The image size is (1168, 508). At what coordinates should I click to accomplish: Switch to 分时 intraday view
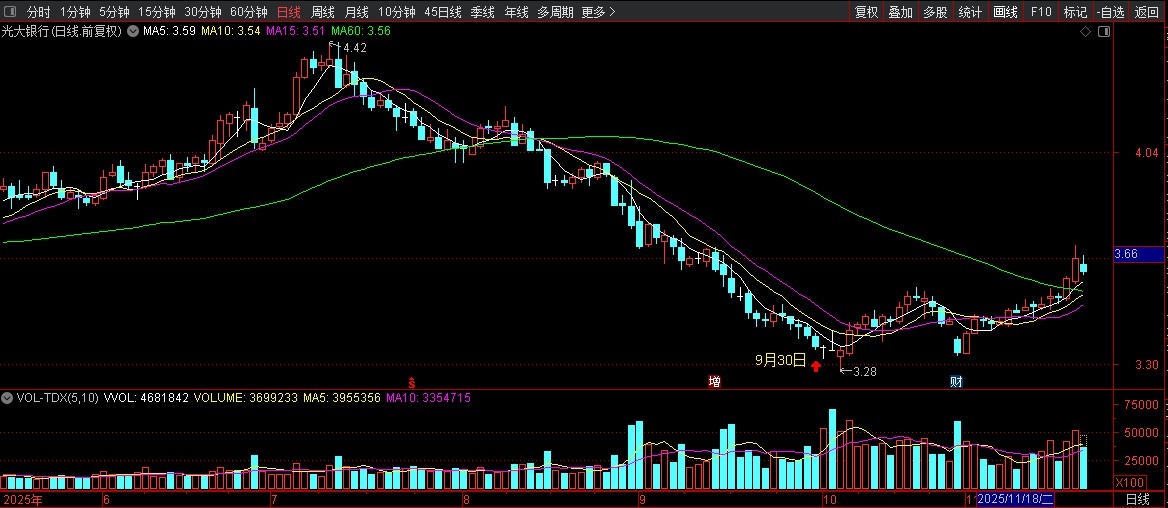39,12
